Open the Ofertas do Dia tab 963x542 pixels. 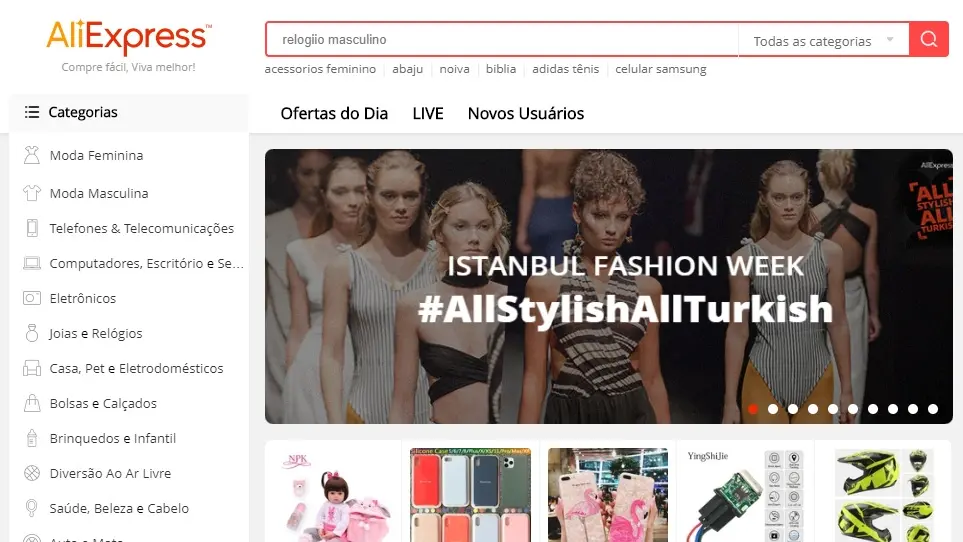point(334,114)
